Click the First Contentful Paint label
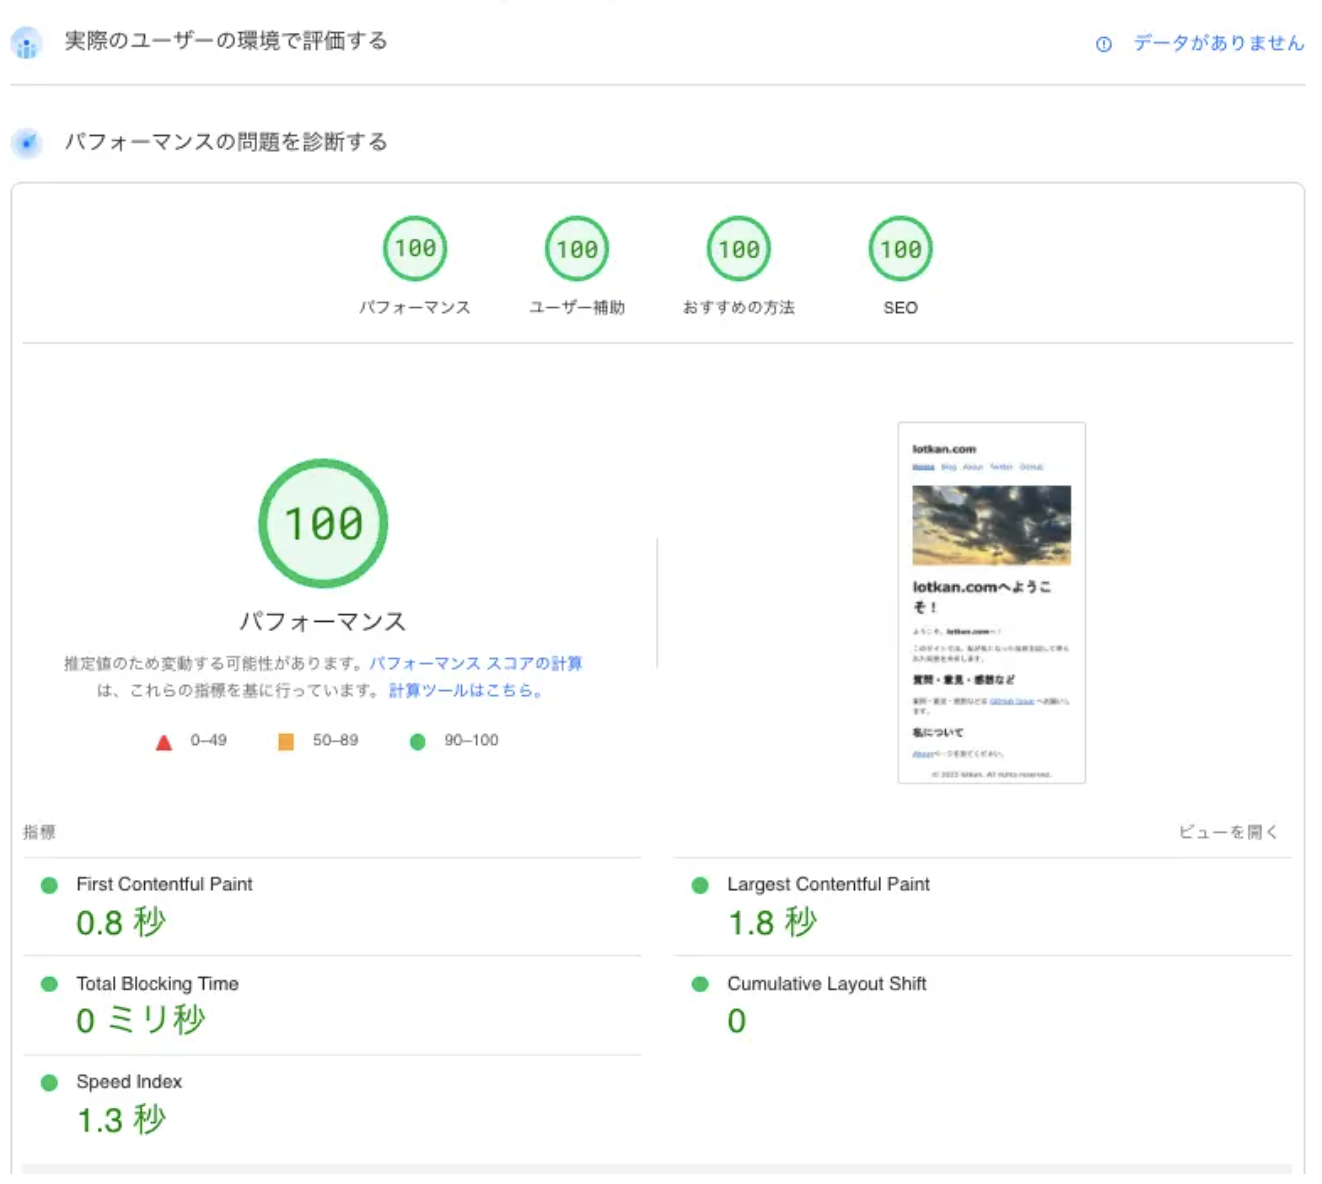Viewport: 1322px width, 1184px height. coord(164,884)
